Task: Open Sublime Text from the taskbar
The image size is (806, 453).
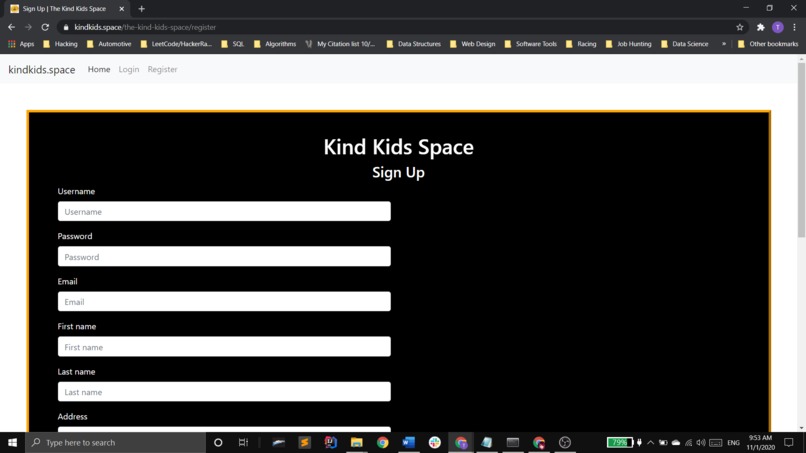Action: 304,442
